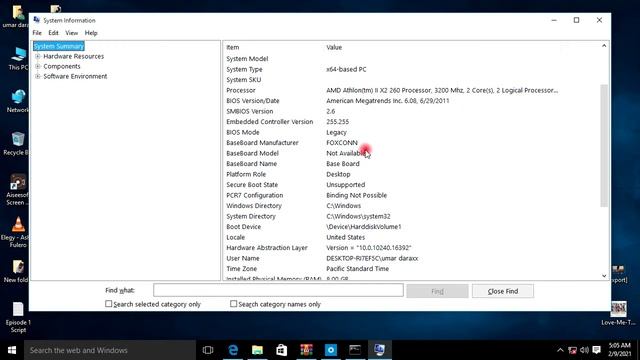Viewport: 640px width, 360px height.
Task: Expand the Components tree node
Action: click(x=38, y=66)
